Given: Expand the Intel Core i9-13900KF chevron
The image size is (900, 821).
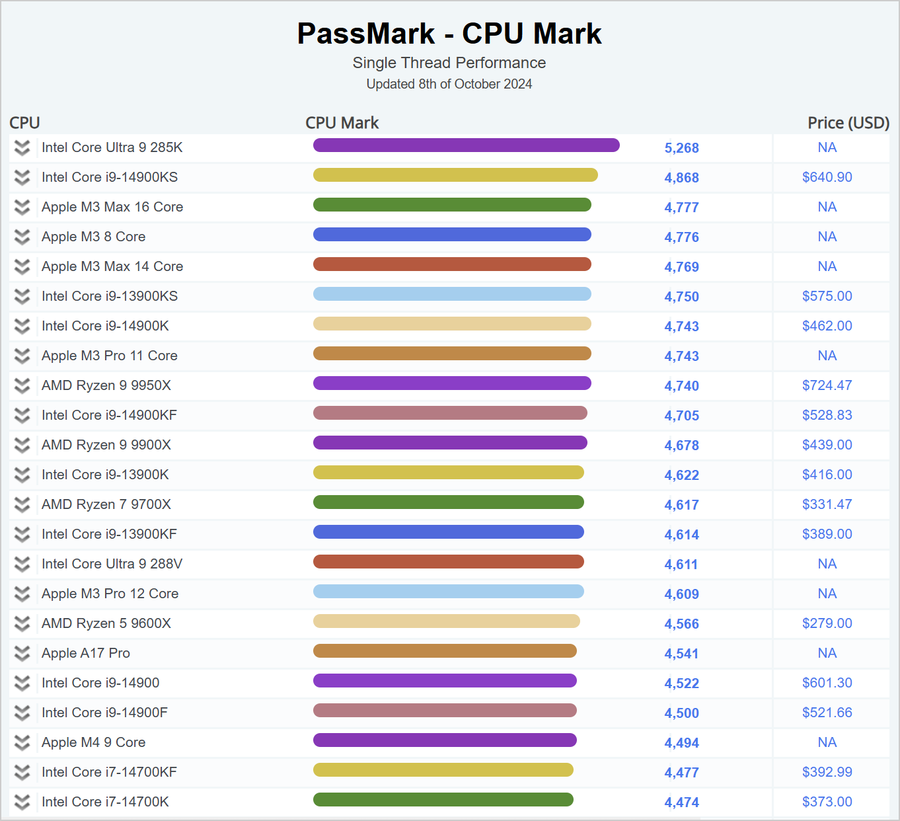Looking at the screenshot, I should pyautogui.click(x=22, y=535).
